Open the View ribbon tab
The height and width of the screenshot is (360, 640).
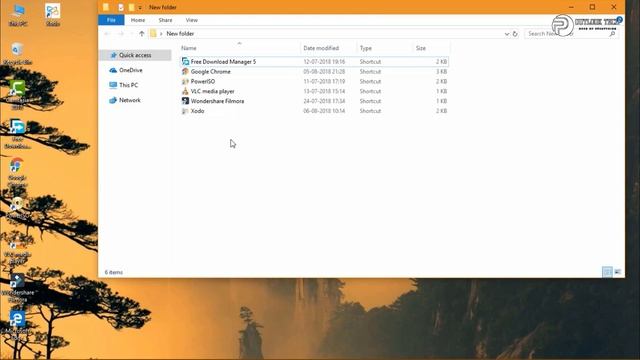(x=191, y=20)
